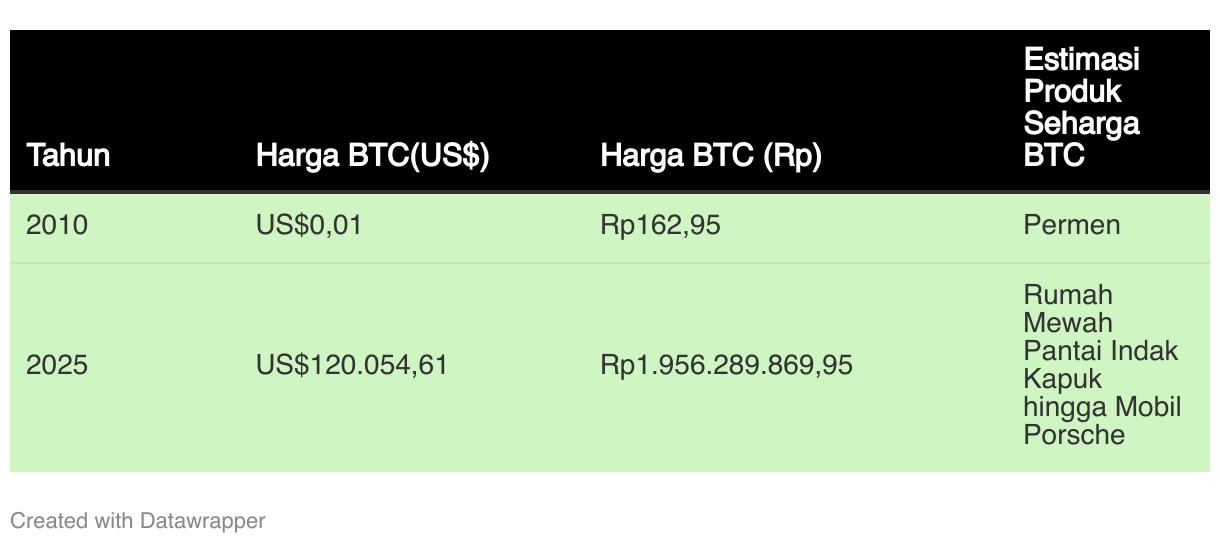Open the Created with Datawrapper link
This screenshot has width=1220, height=544.
pos(138,521)
